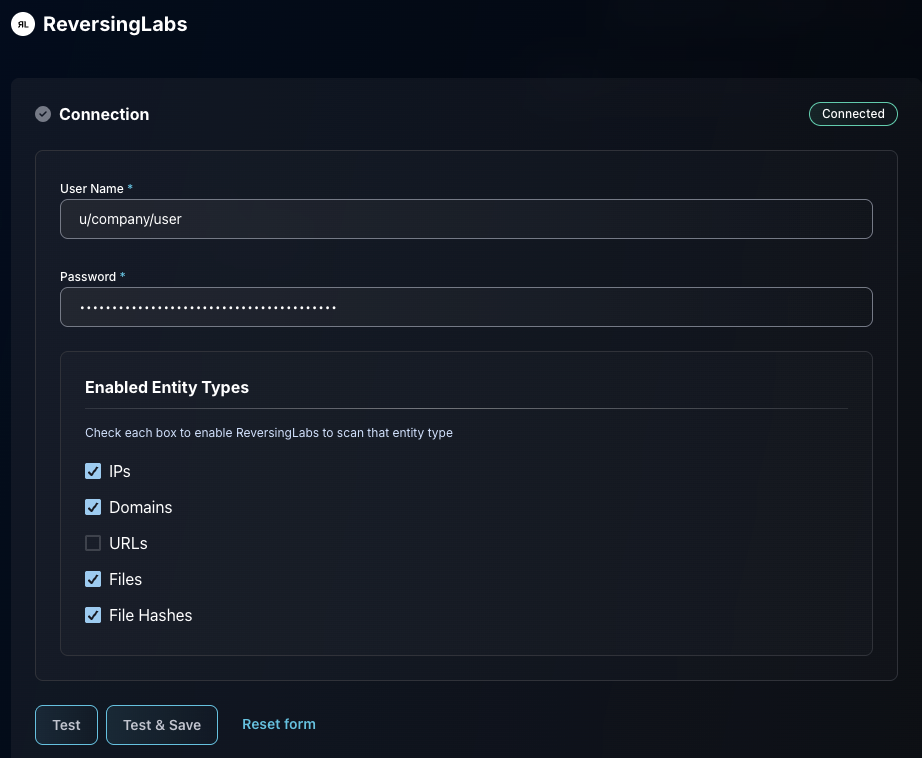Disable the Domains entity type checkbox
The image size is (922, 758).
93,507
